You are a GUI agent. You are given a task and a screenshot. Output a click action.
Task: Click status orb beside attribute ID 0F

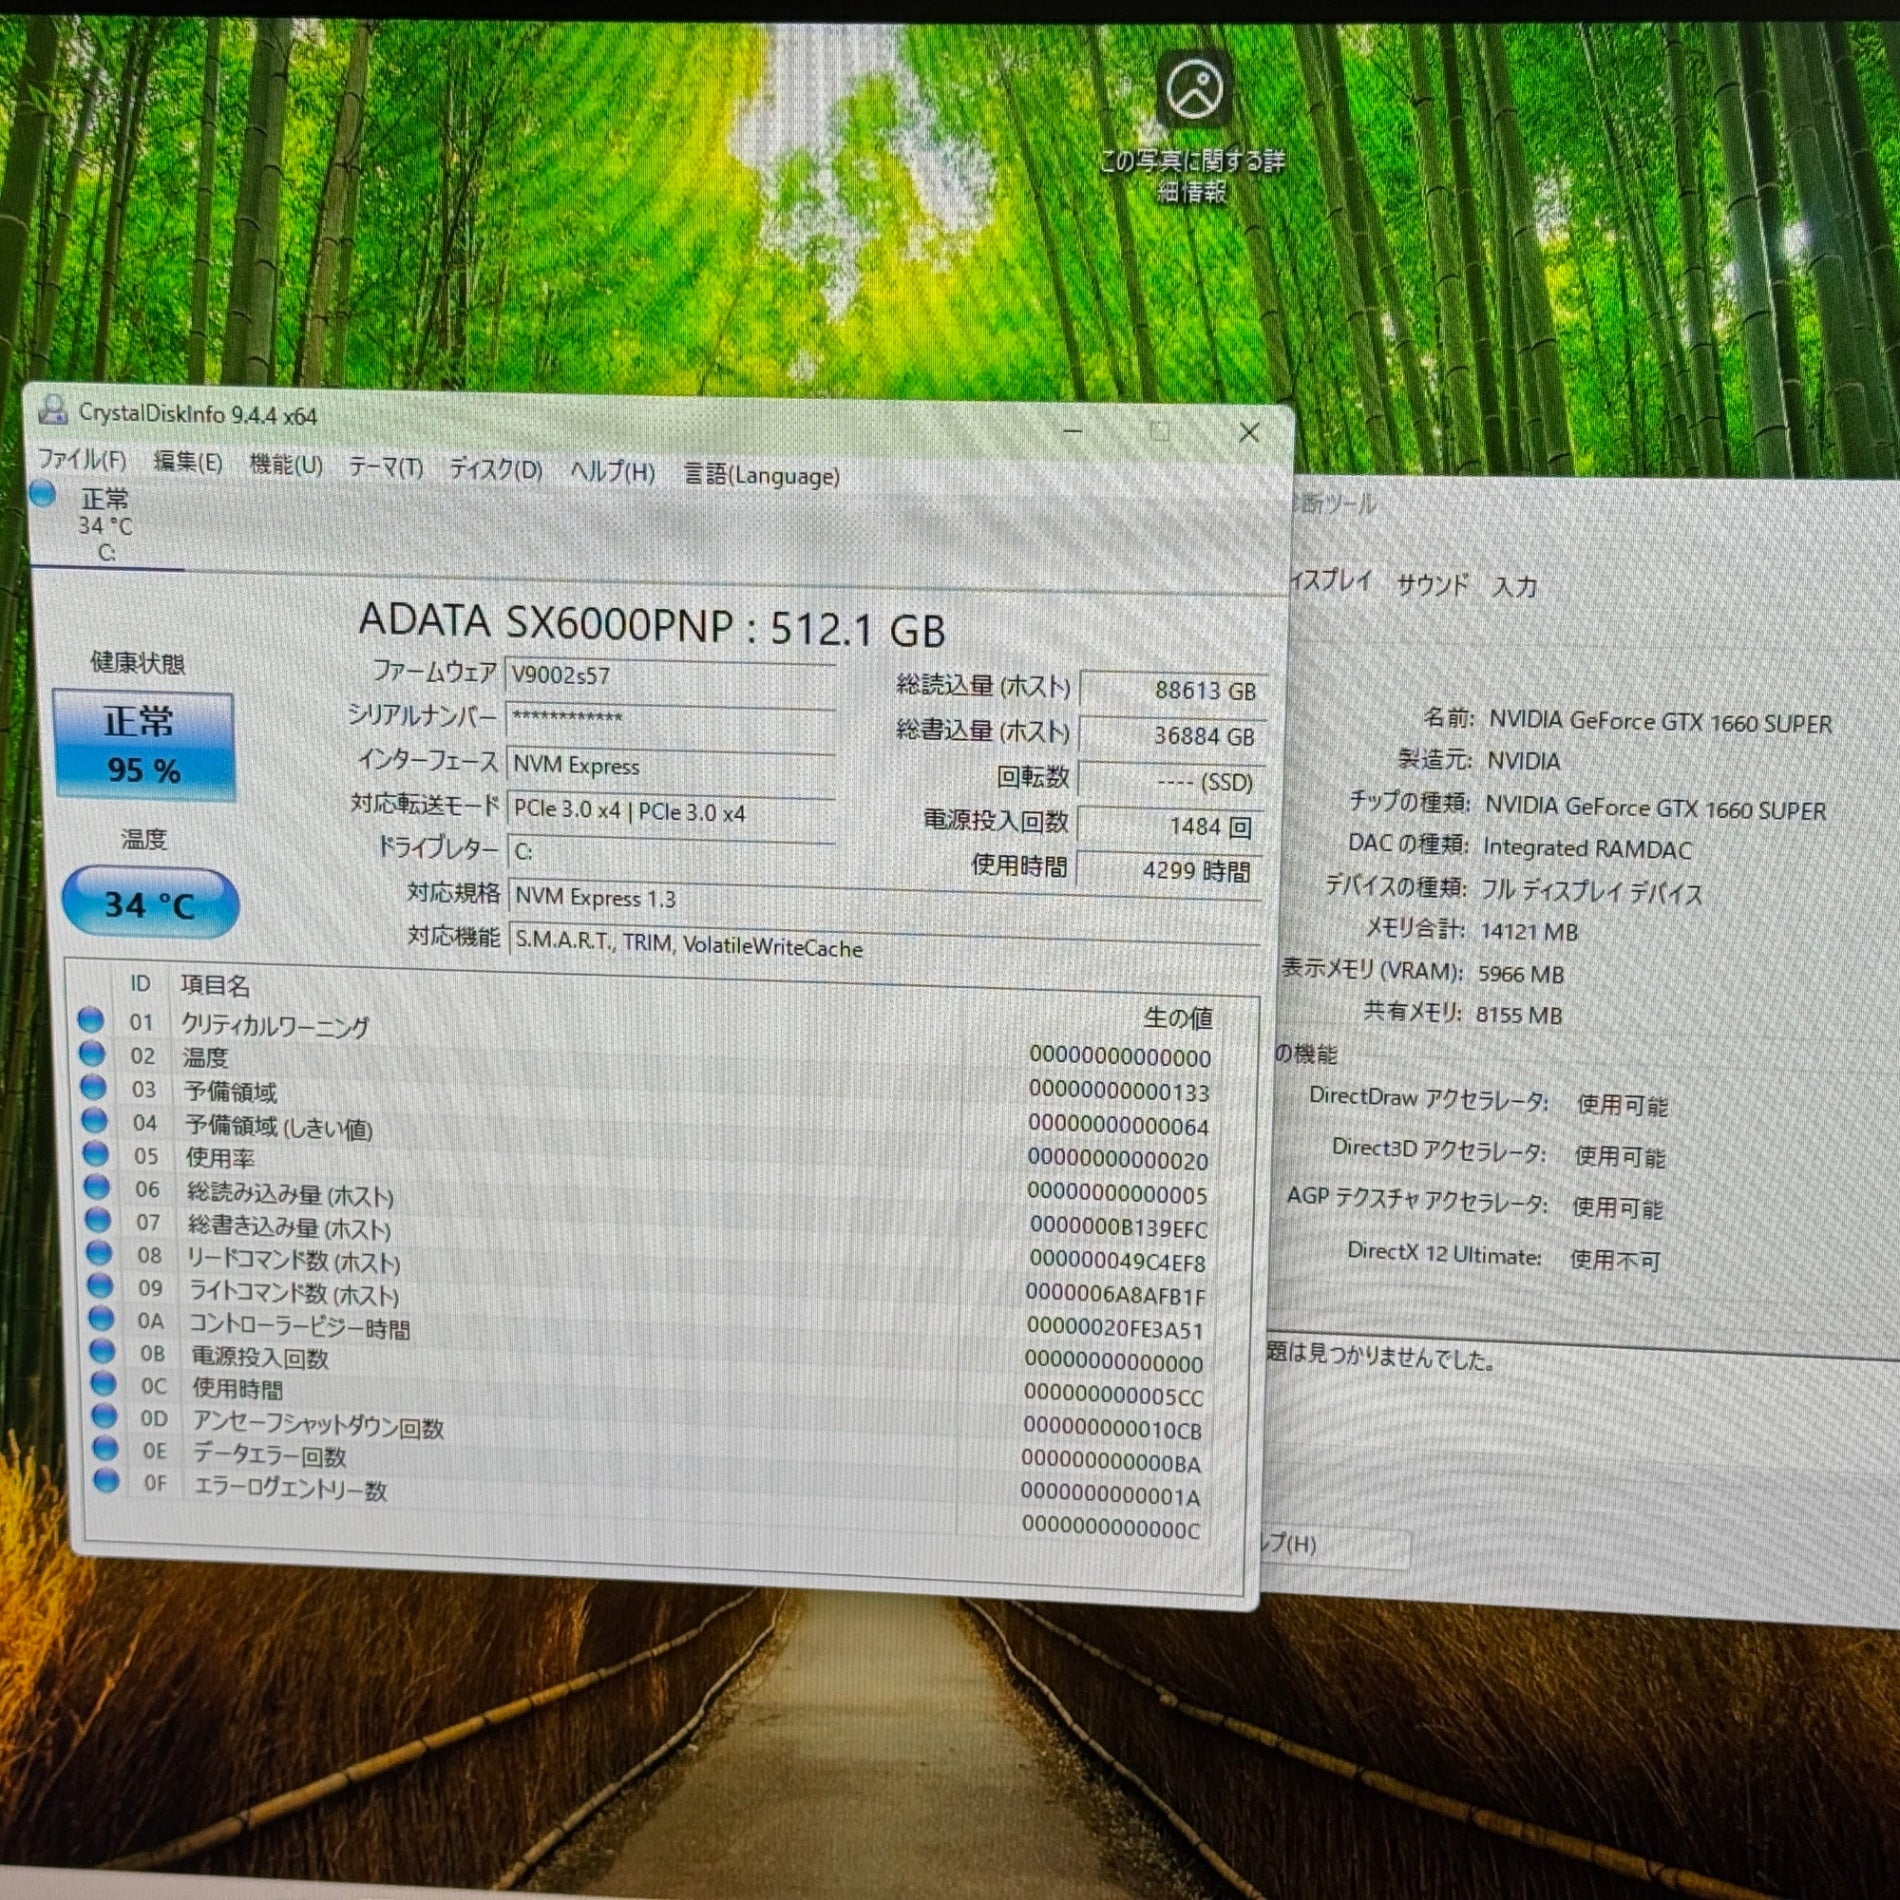click(x=106, y=1481)
